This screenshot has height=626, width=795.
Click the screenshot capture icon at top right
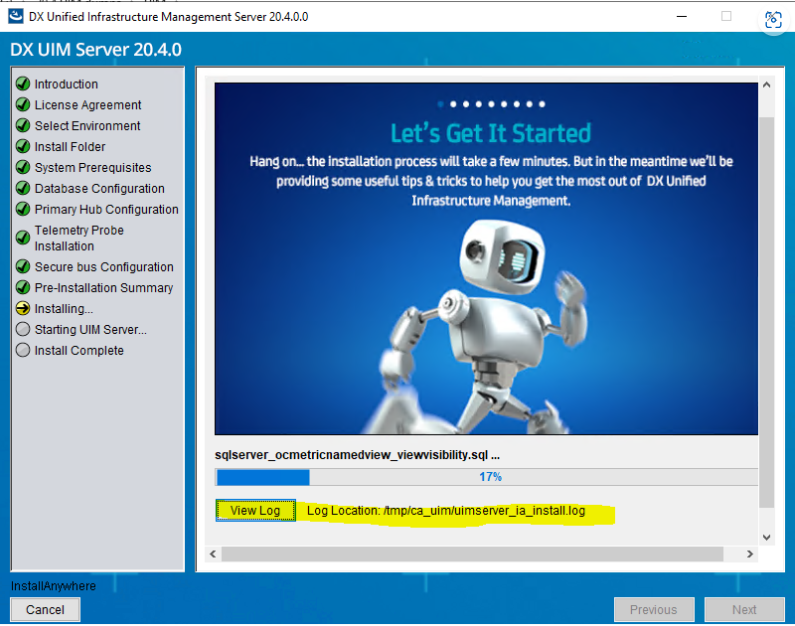tap(773, 20)
